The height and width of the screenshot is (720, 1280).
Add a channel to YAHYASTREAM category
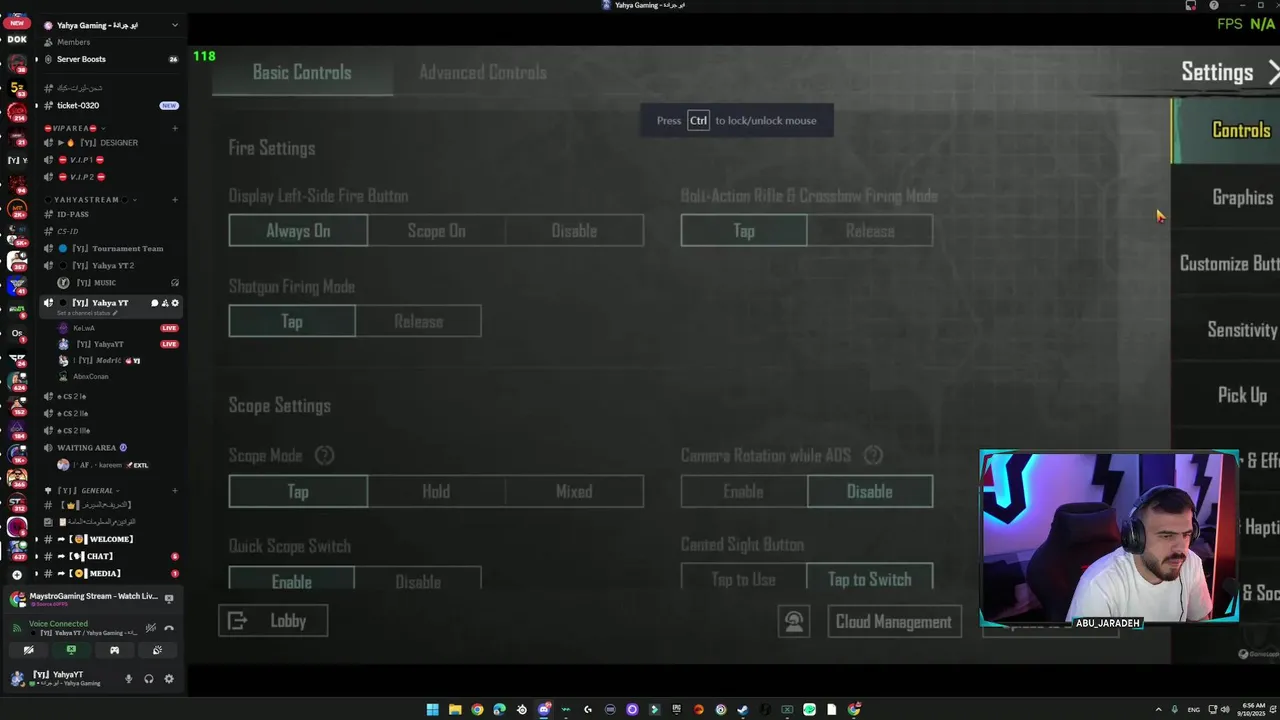pyautogui.click(x=174, y=199)
